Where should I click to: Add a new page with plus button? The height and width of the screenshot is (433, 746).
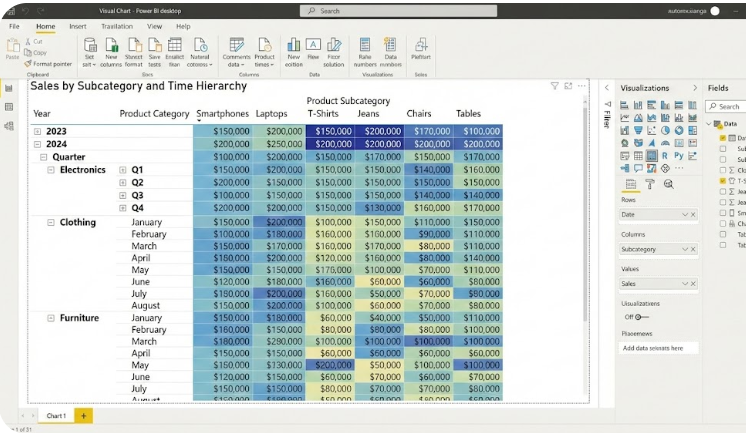click(x=83, y=415)
